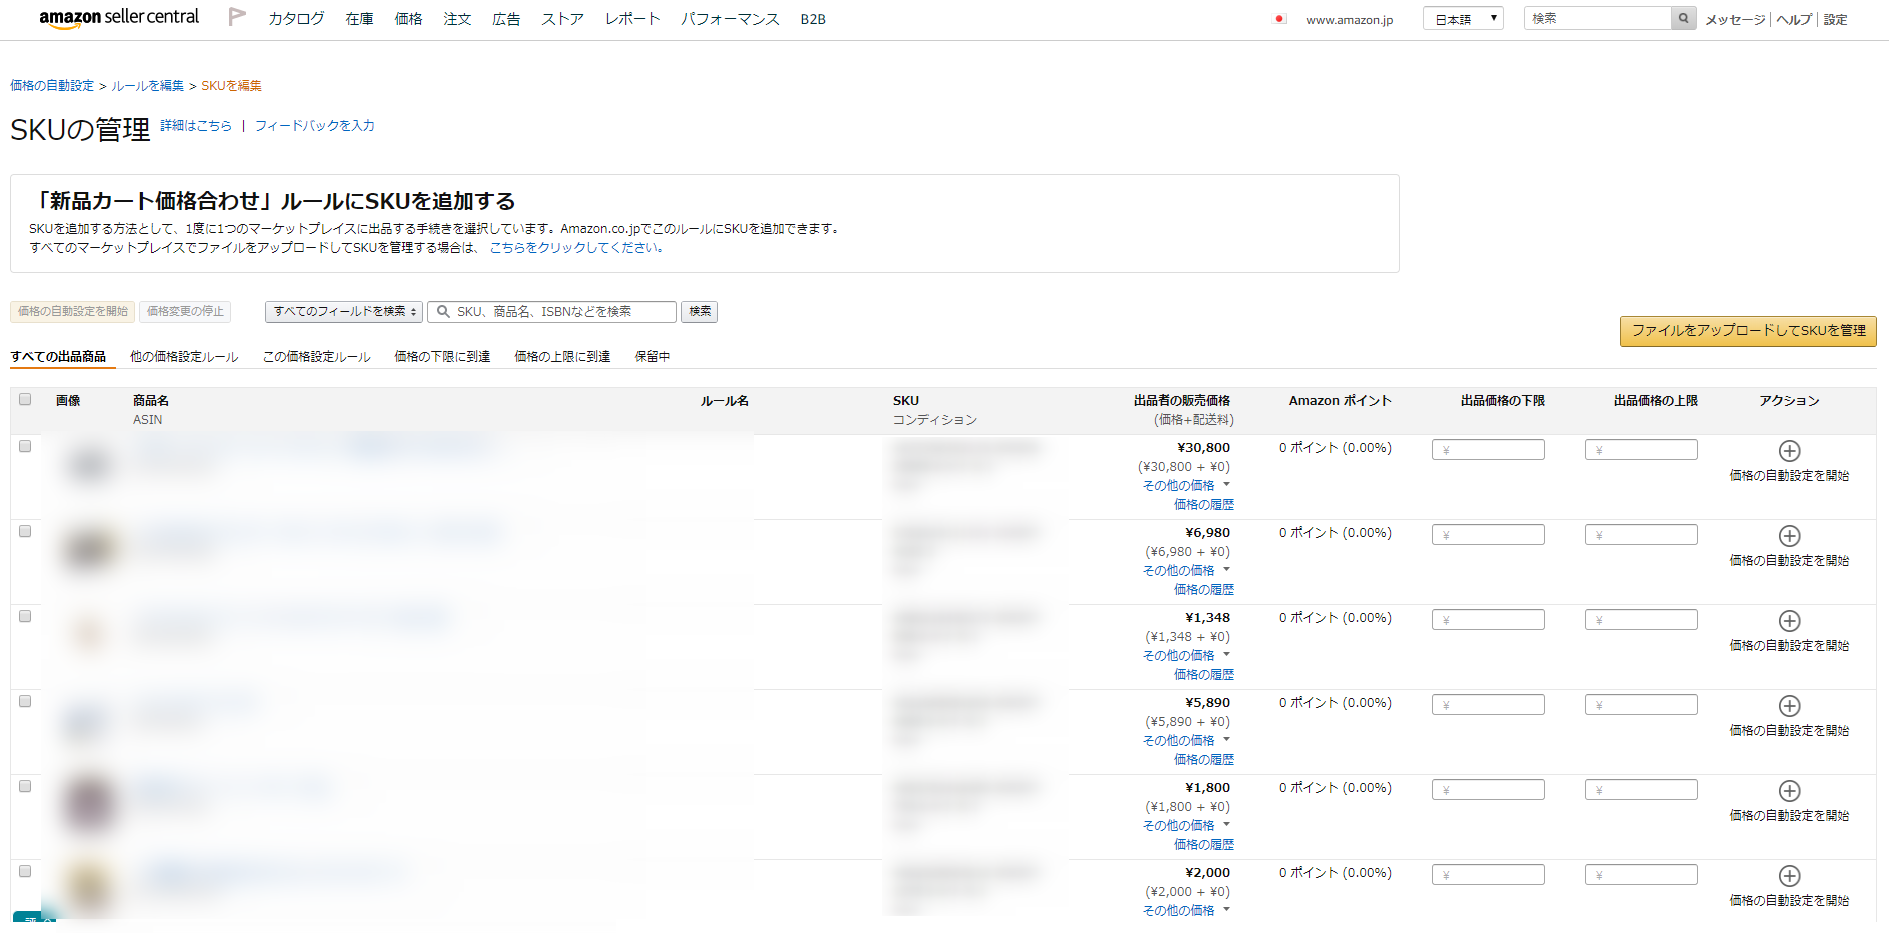Viewport: 1889px width, 938px height.
Task: Click plus icon for the ¥30,800 item
Action: click(x=1789, y=451)
